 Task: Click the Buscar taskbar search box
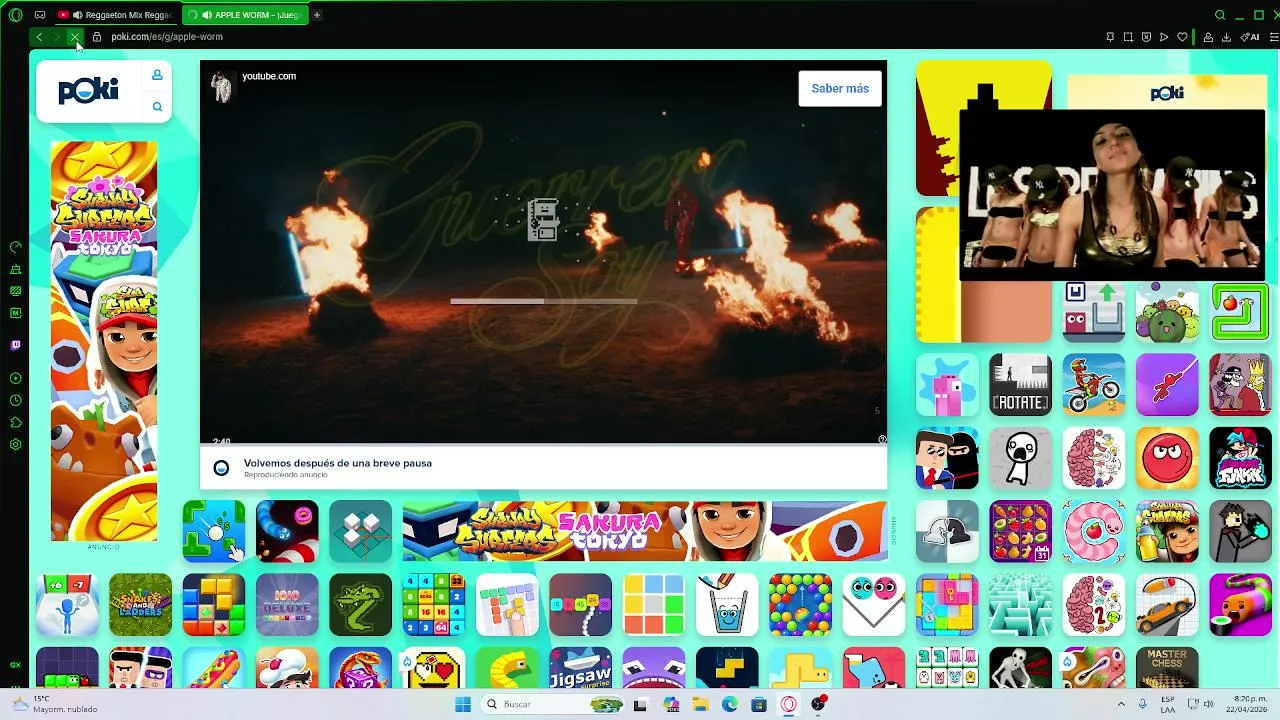553,704
